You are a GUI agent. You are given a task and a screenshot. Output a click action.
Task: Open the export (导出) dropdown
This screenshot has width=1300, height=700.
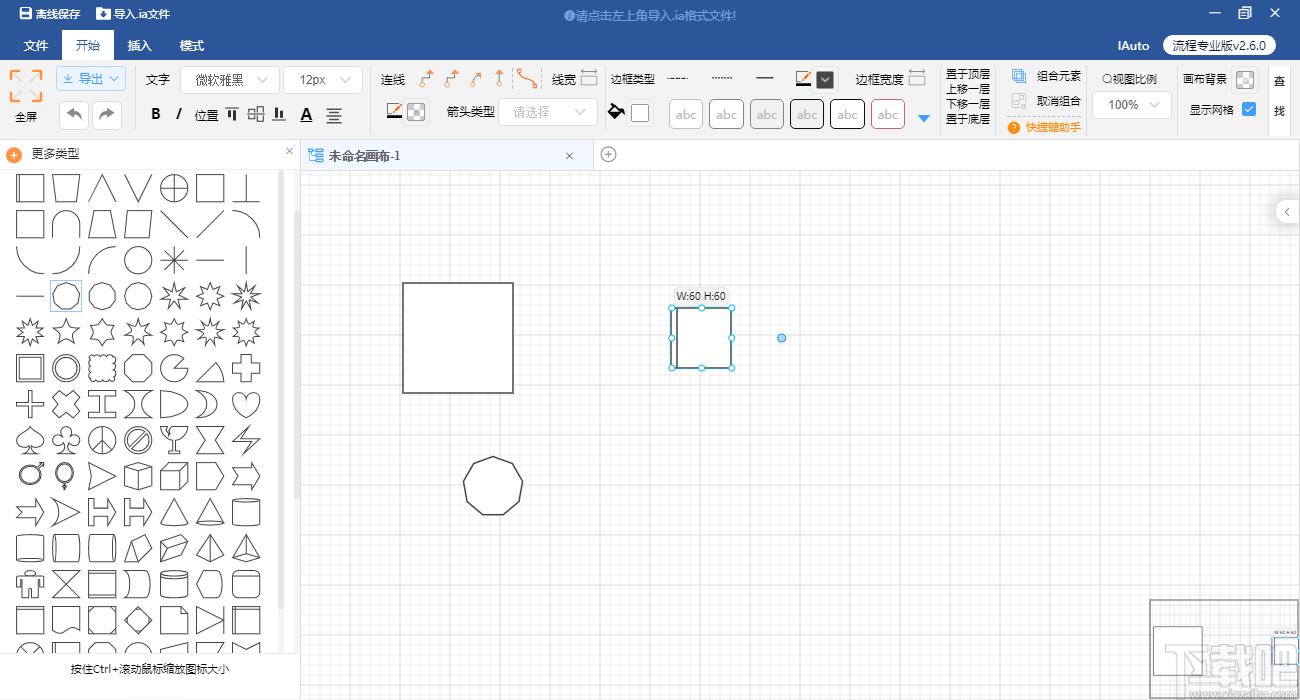[91, 79]
